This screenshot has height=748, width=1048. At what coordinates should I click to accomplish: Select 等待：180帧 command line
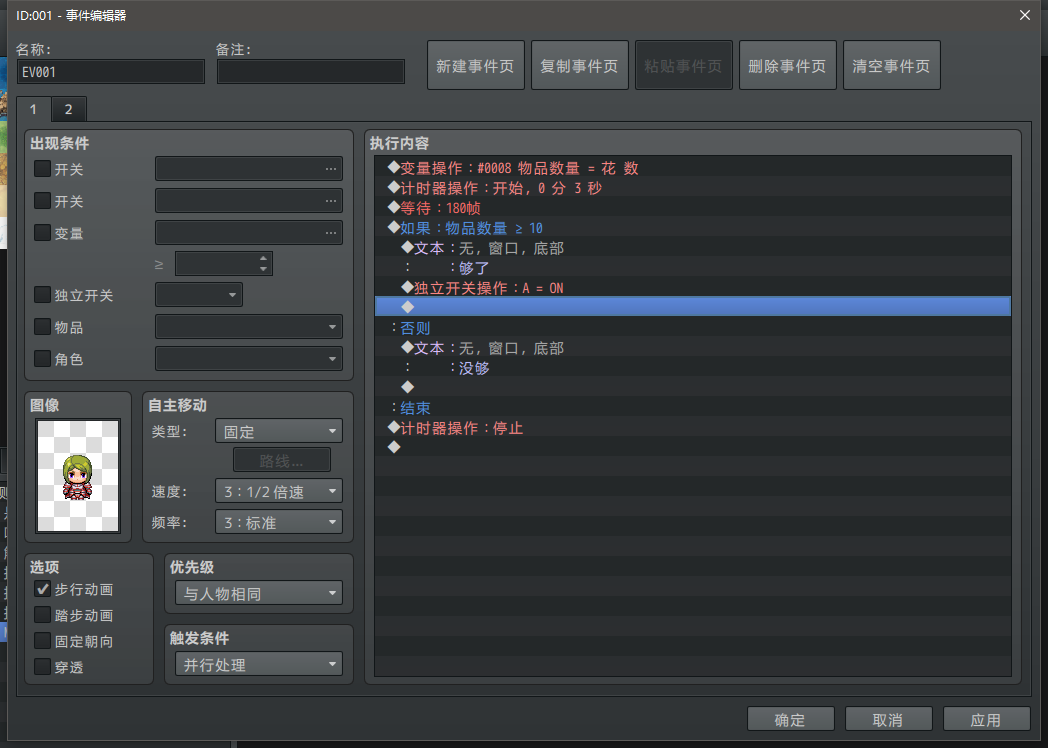point(693,208)
